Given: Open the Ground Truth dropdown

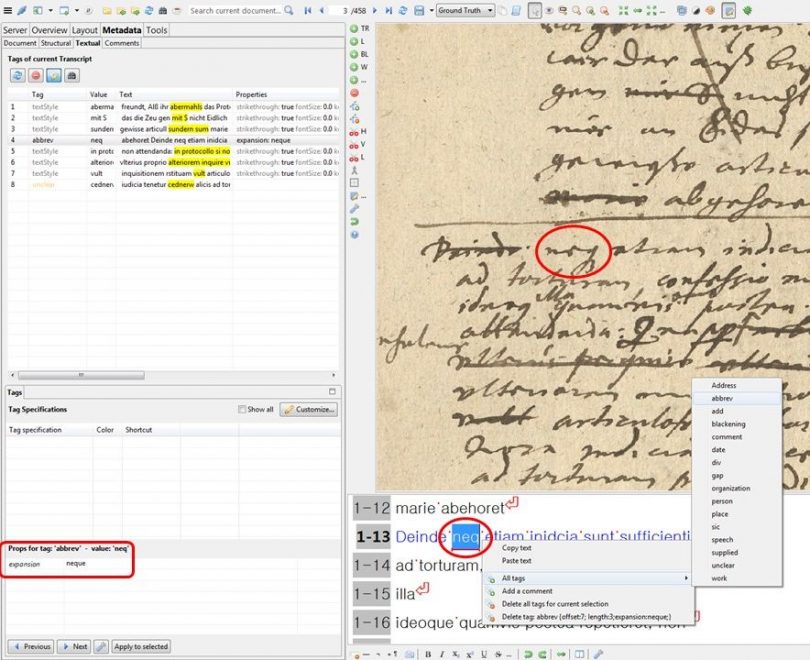Looking at the screenshot, I should pyautogui.click(x=465, y=10).
